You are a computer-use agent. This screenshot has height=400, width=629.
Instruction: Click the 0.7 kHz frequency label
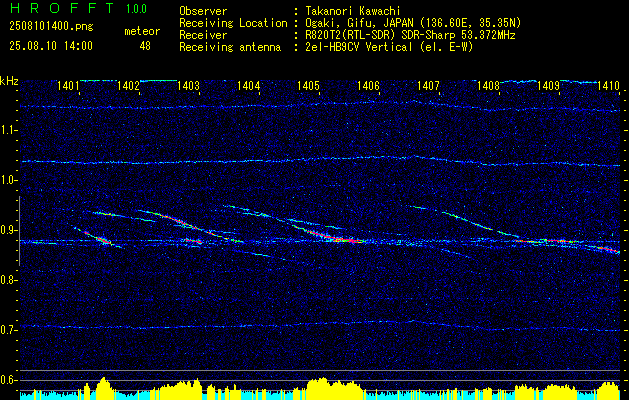pos(7,330)
